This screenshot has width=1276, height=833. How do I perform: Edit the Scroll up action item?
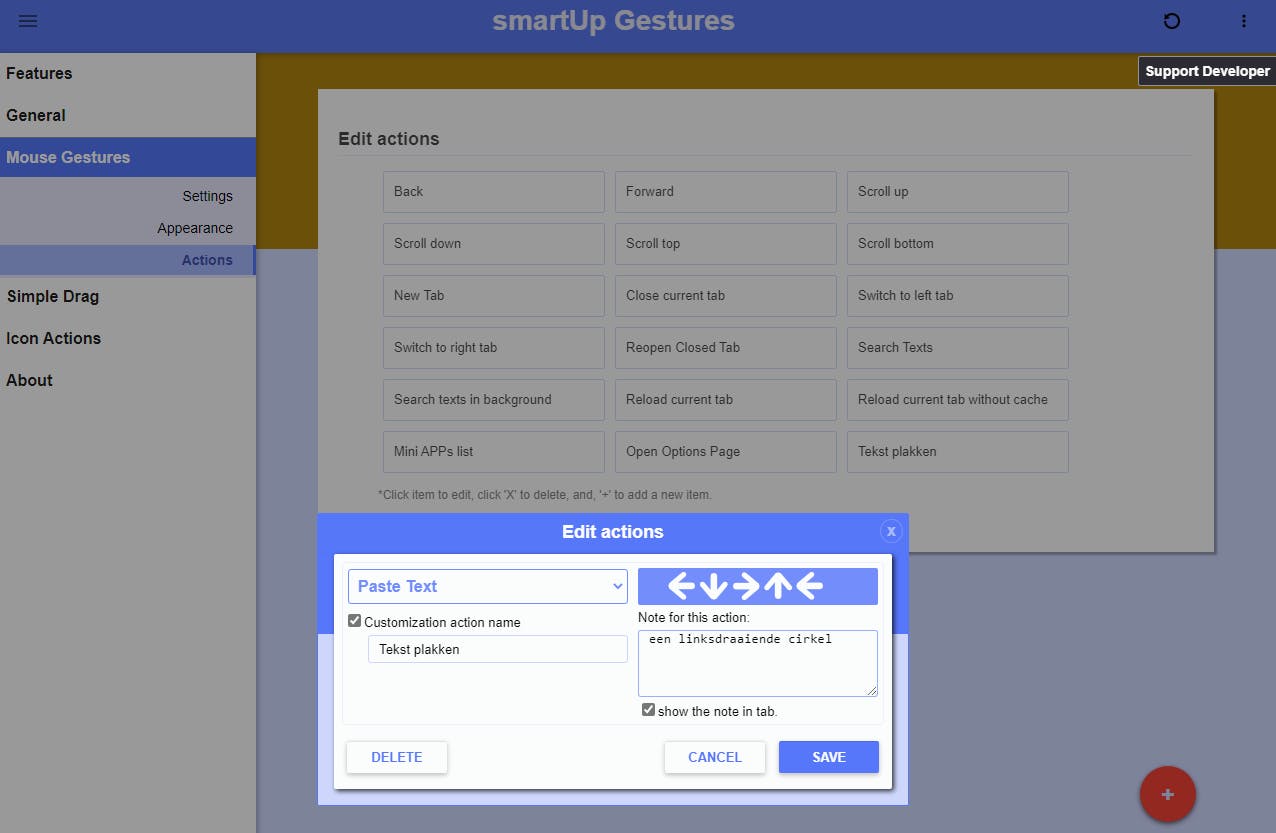coord(958,192)
